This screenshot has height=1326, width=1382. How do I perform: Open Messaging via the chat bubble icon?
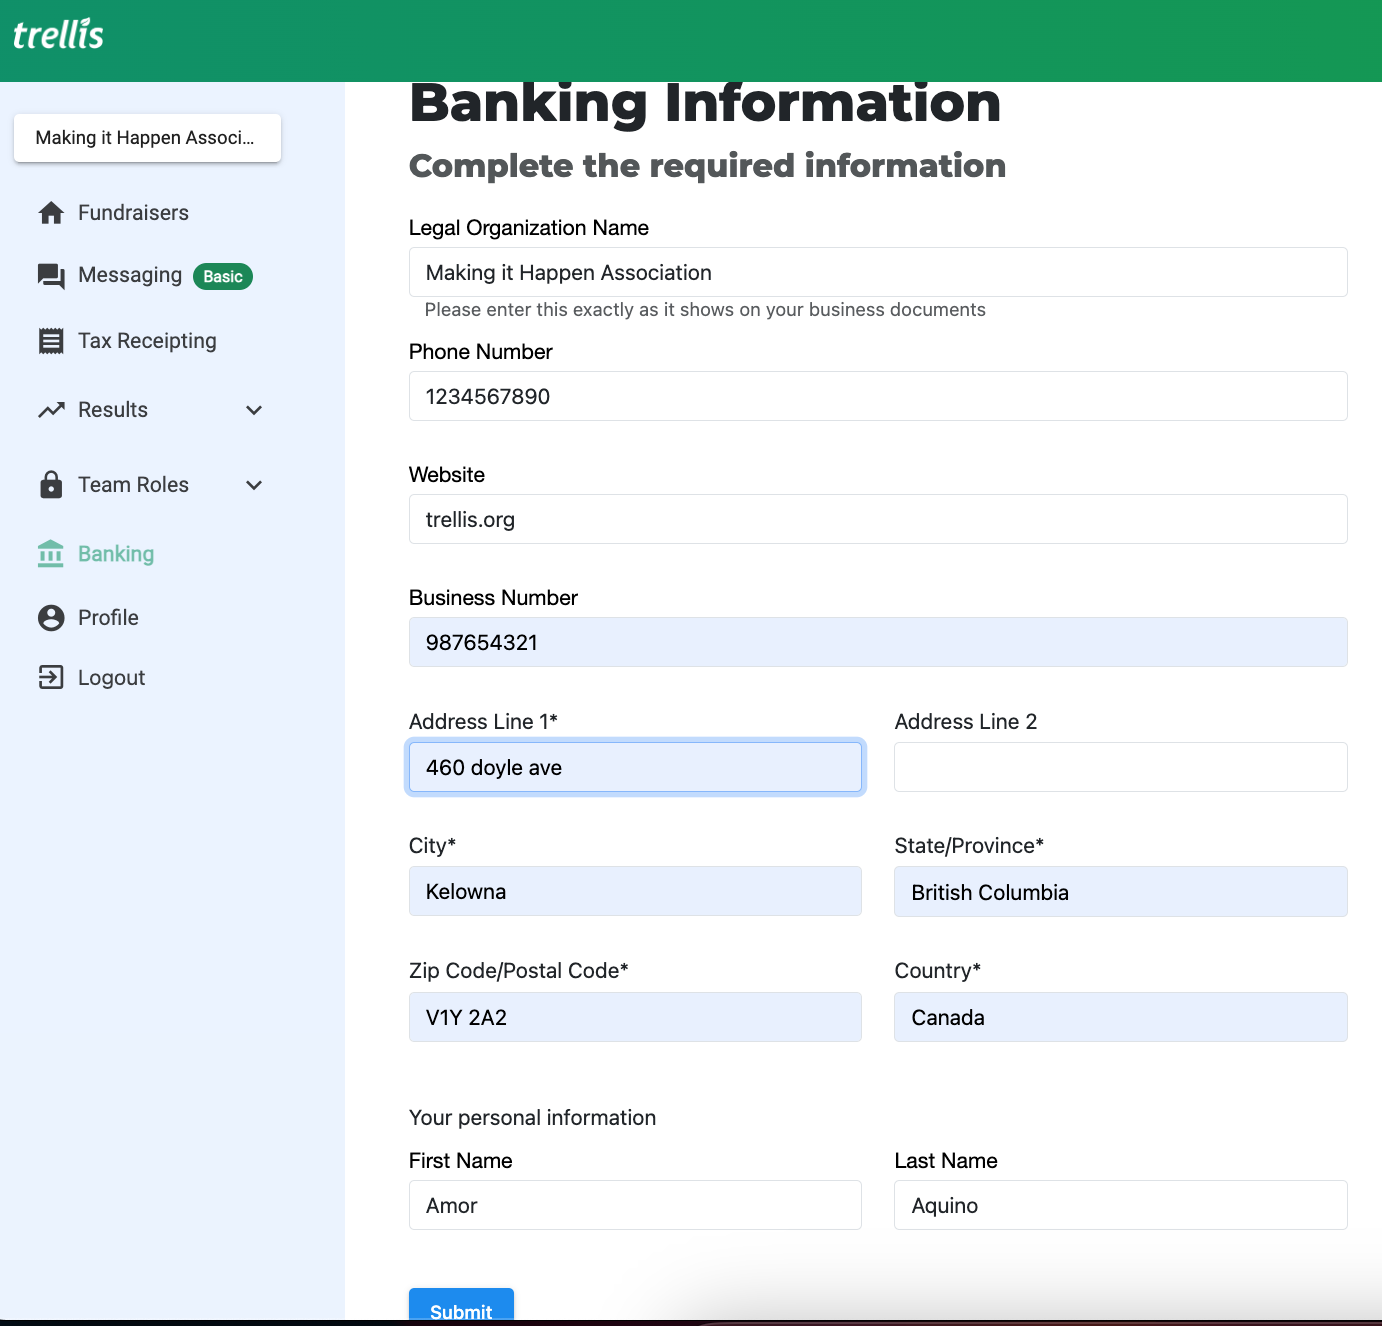50,275
